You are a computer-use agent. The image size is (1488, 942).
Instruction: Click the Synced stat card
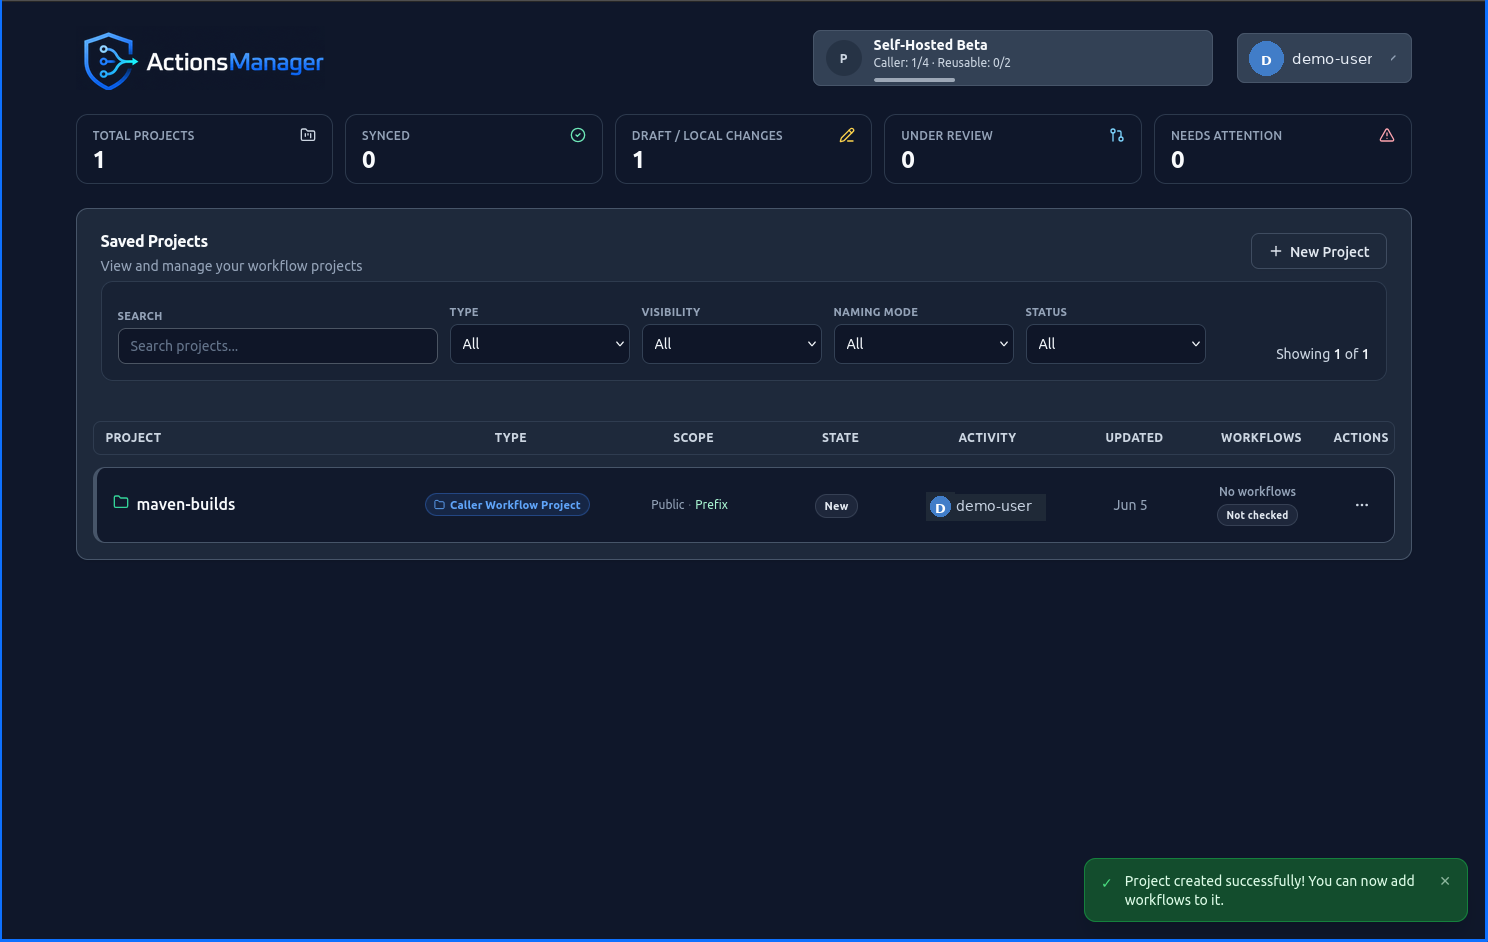pos(474,149)
